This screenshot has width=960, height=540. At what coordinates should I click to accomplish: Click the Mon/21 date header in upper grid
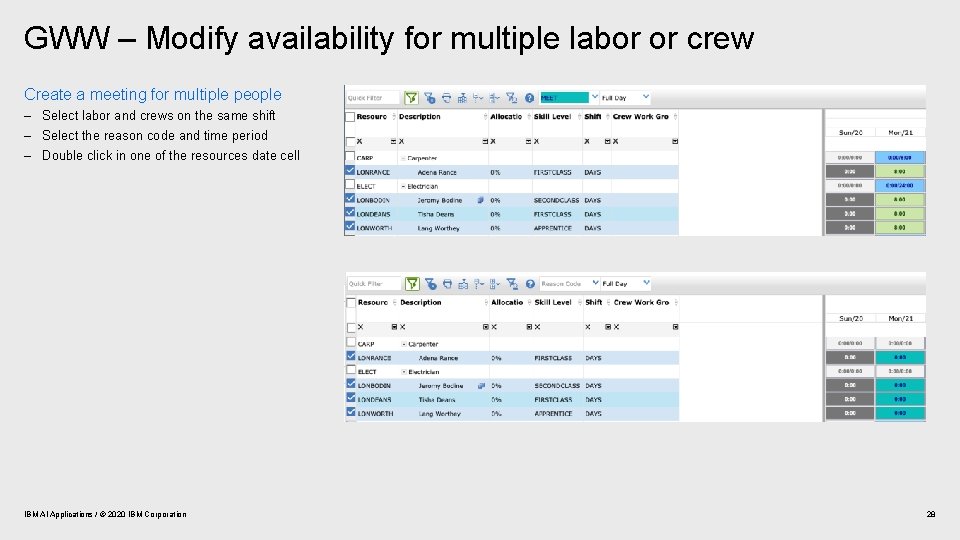[x=900, y=132]
